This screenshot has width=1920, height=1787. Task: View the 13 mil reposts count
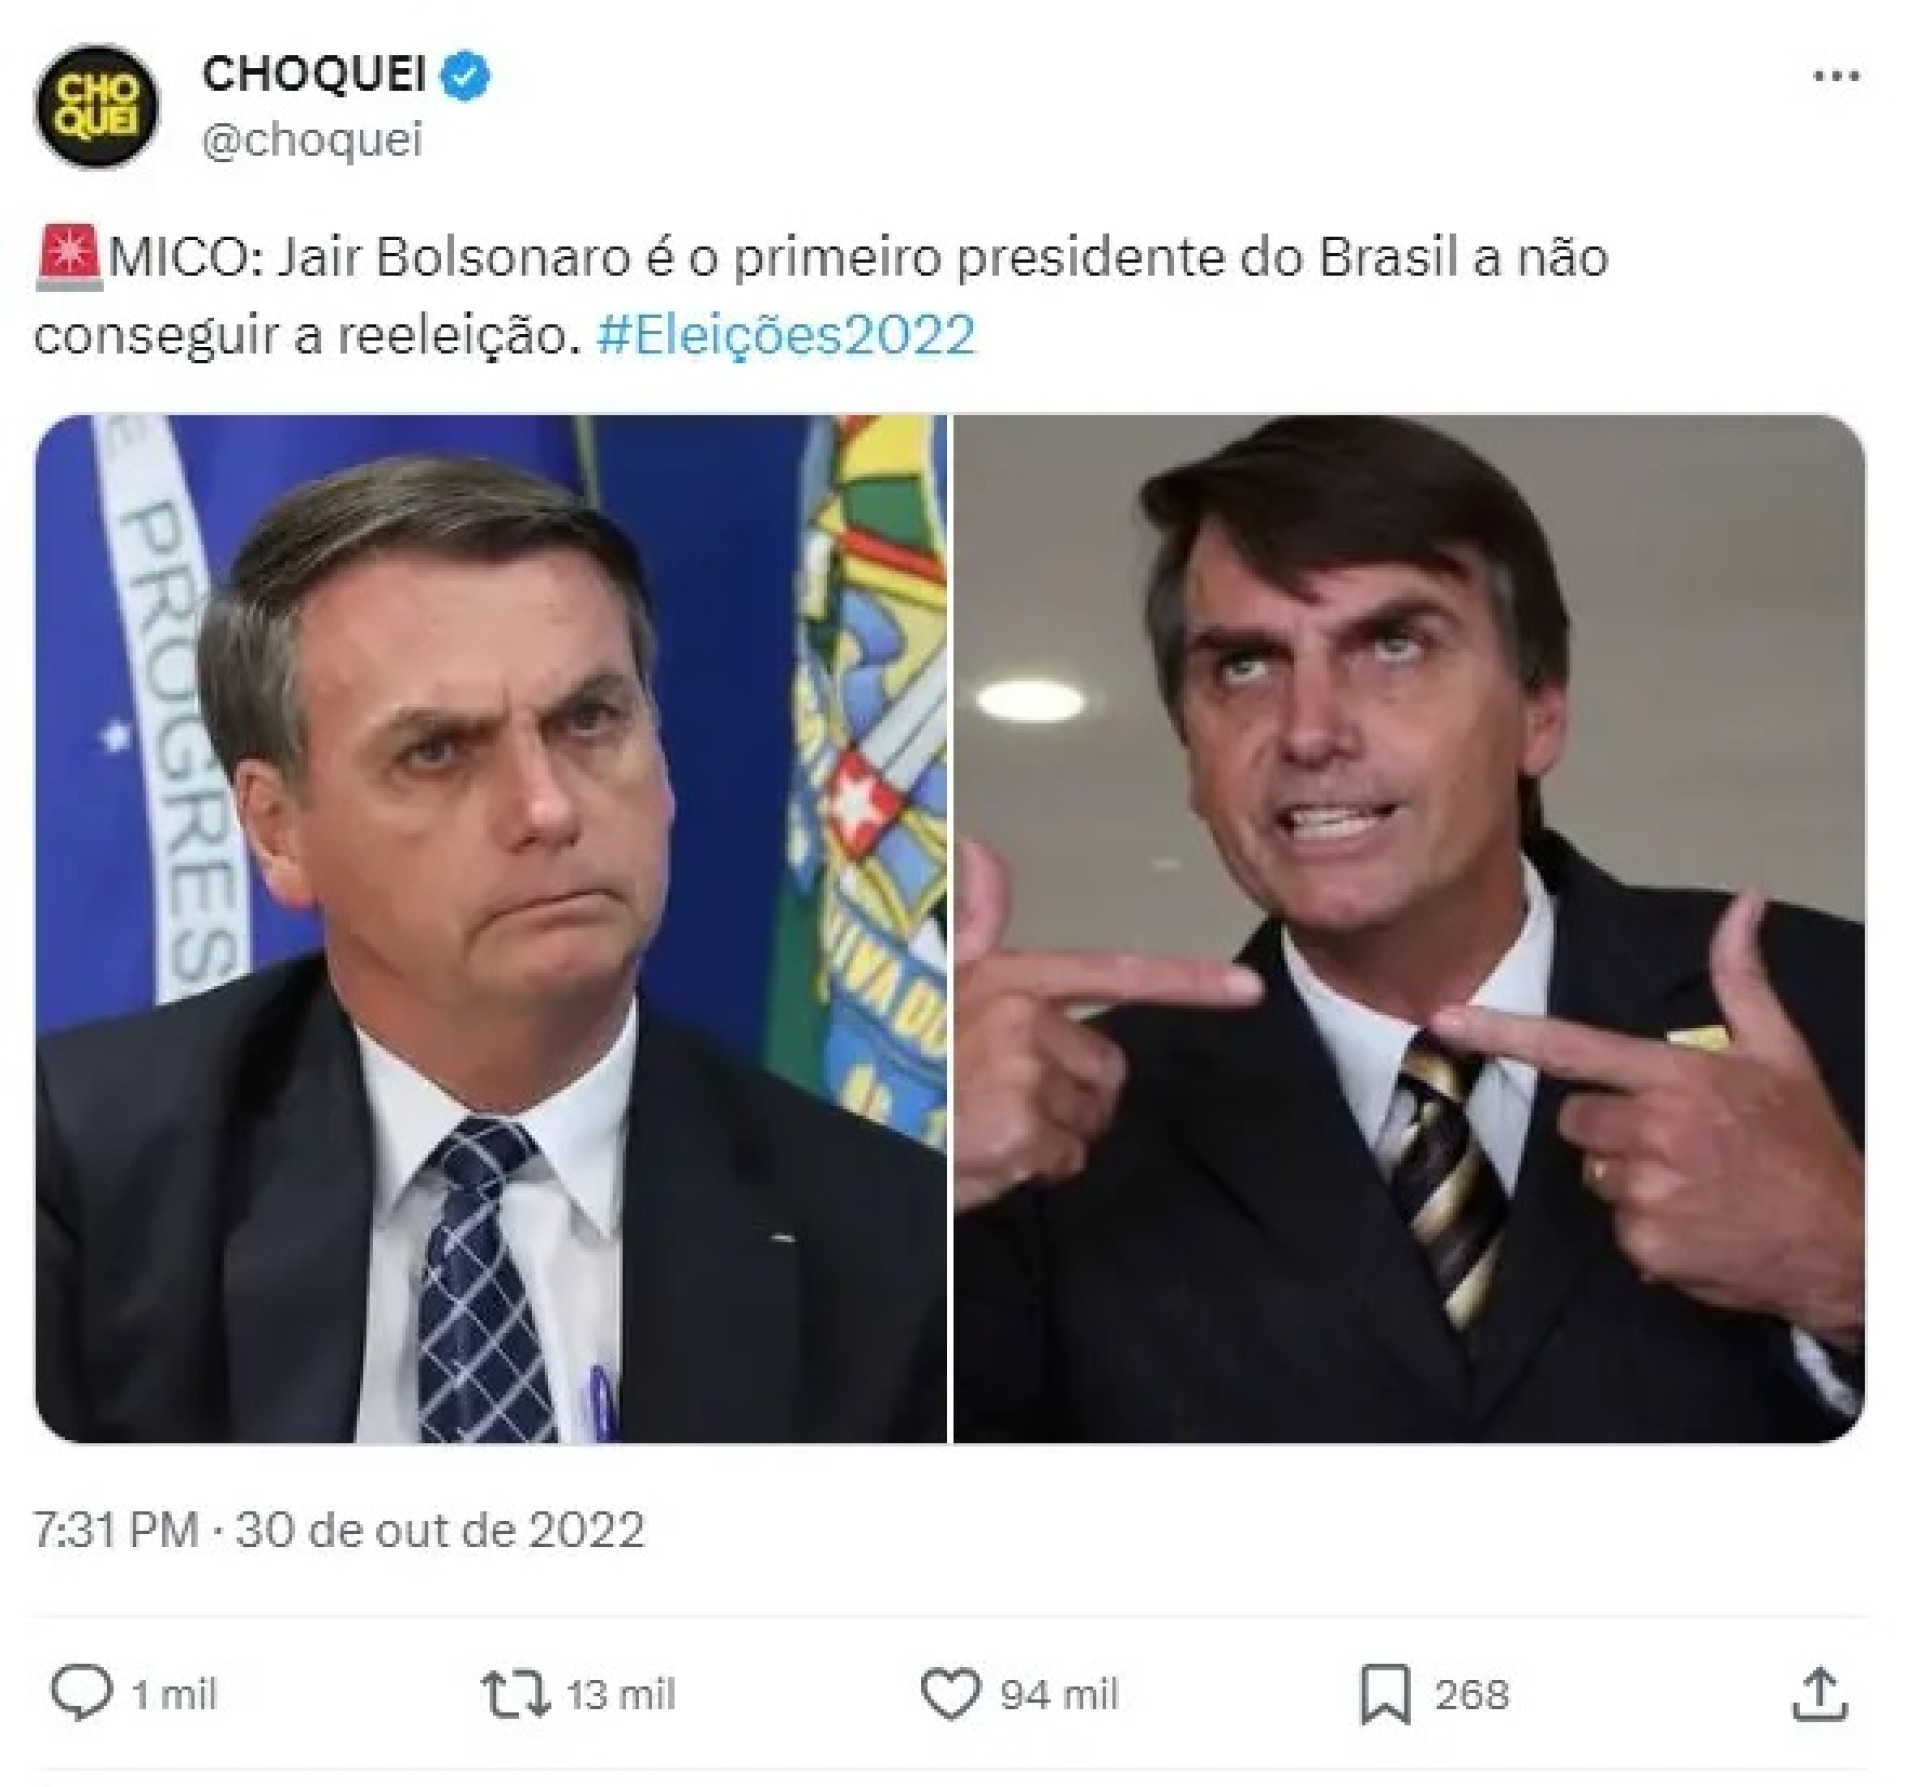(x=621, y=1695)
